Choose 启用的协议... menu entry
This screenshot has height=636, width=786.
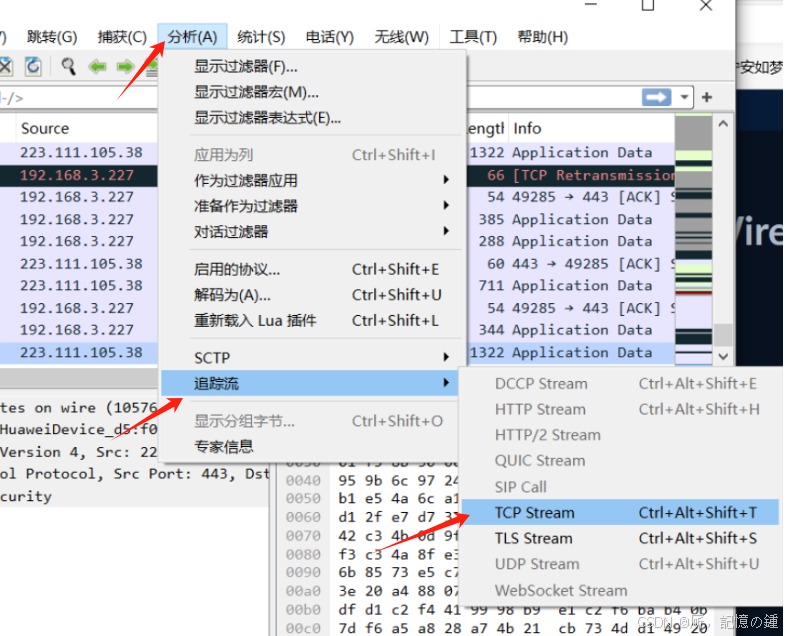click(x=312, y=270)
